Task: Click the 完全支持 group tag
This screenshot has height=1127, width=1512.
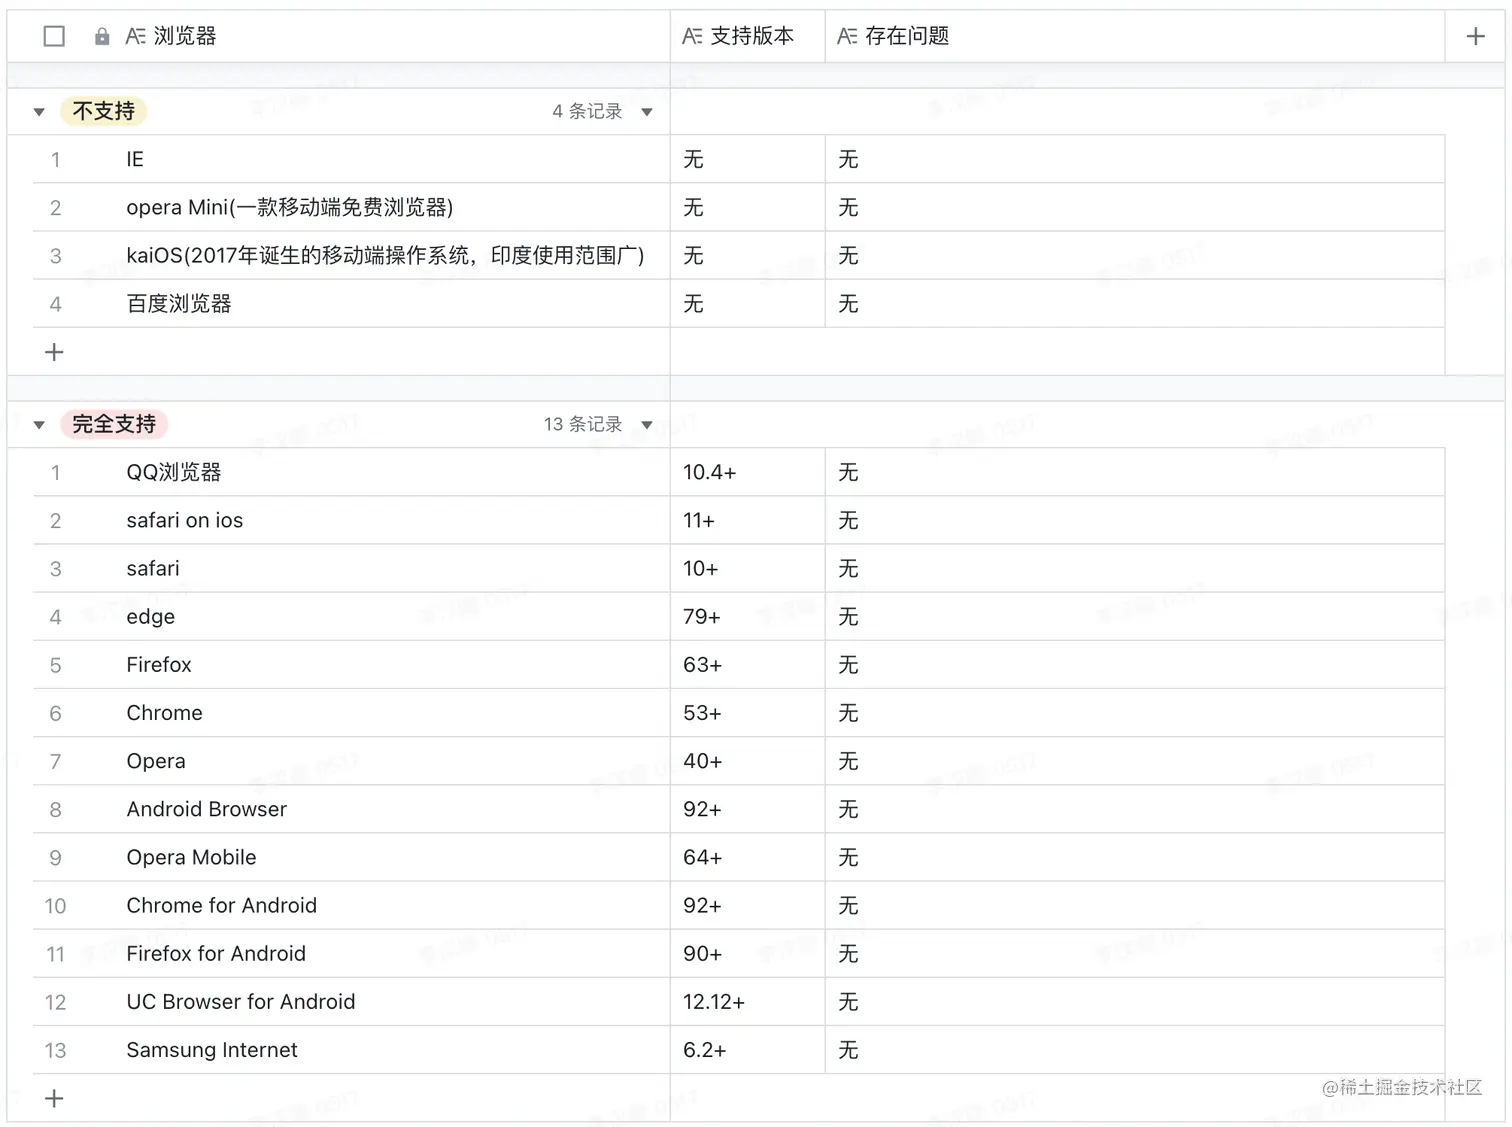Action: click(114, 424)
